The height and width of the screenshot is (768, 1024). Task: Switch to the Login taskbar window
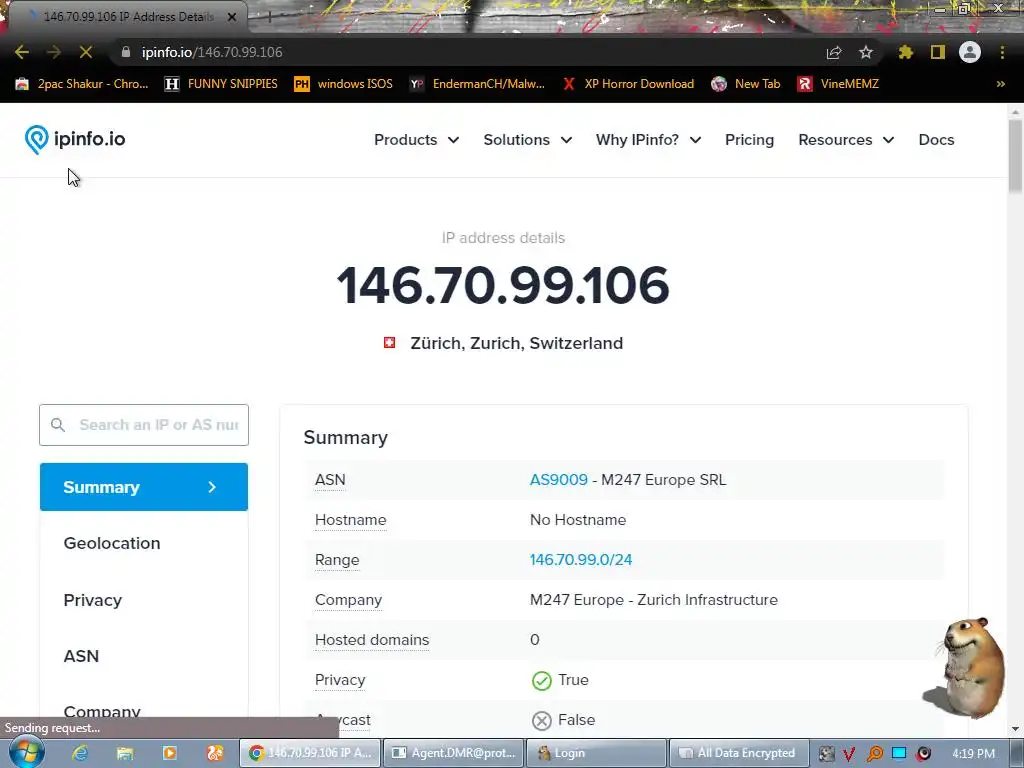596,753
